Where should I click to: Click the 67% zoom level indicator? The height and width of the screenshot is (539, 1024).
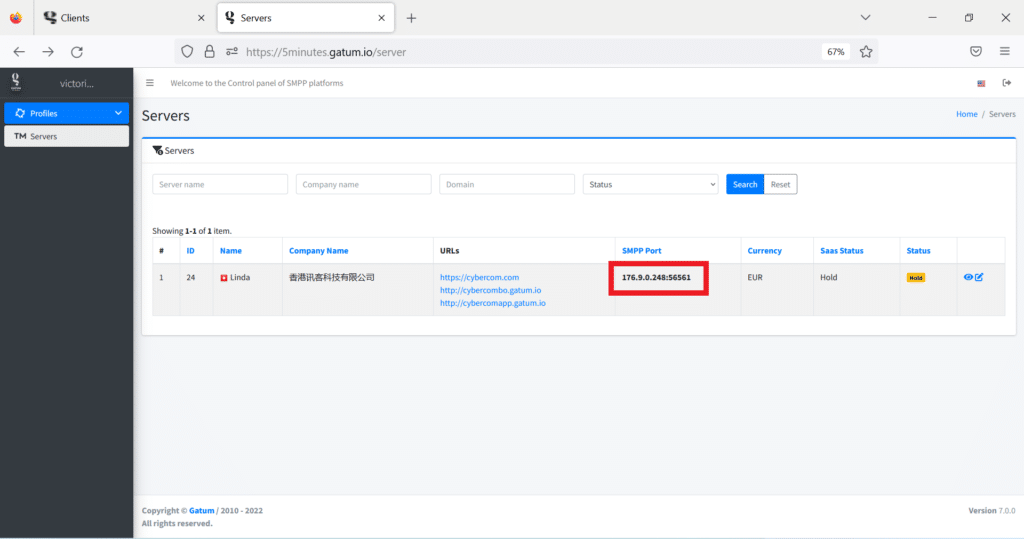836,52
